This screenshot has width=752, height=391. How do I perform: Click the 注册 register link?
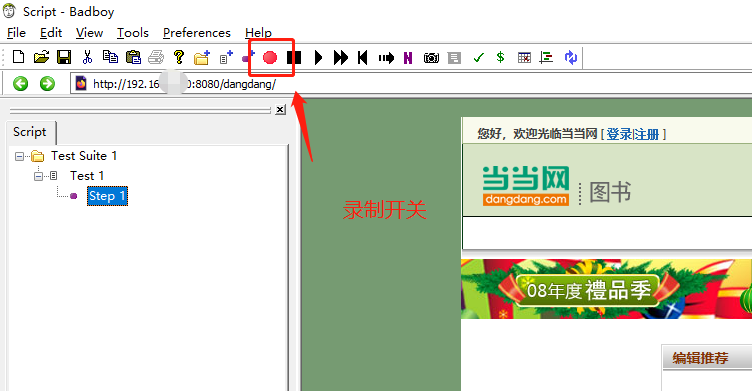coord(647,134)
